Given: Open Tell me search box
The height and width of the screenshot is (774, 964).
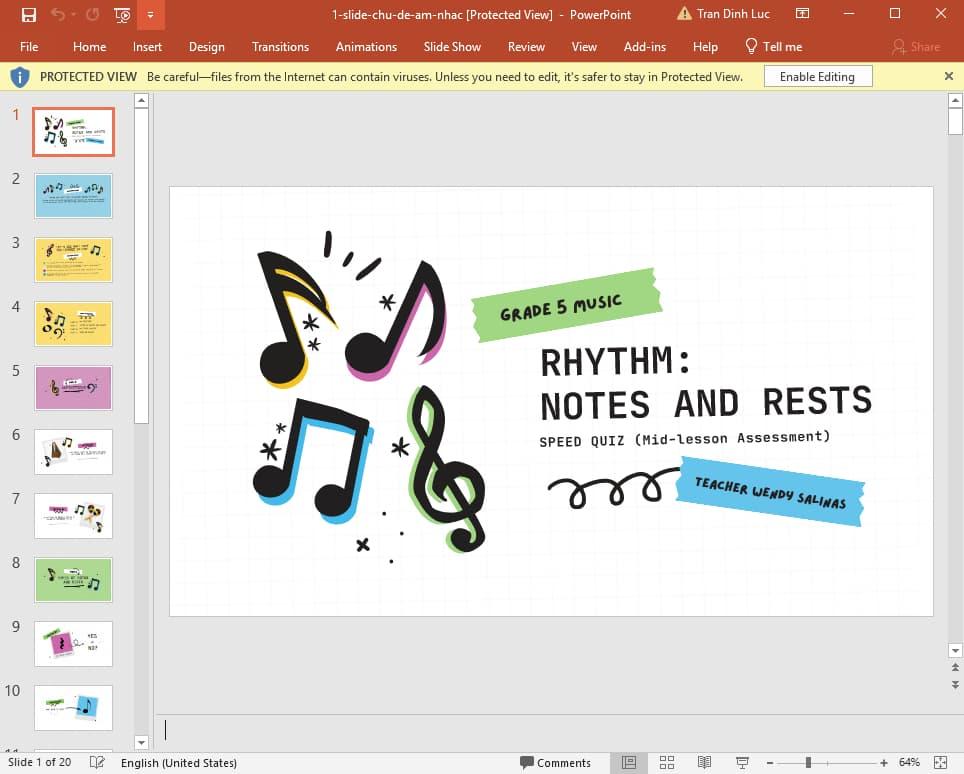Looking at the screenshot, I should pyautogui.click(x=774, y=47).
